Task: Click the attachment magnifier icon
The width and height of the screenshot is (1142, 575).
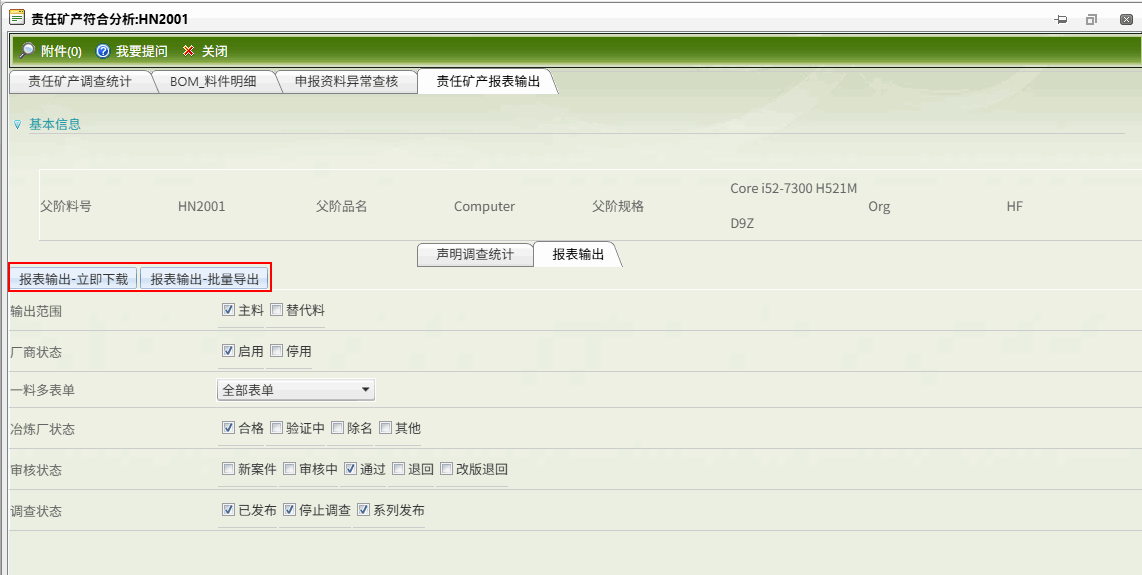Action: click(27, 51)
